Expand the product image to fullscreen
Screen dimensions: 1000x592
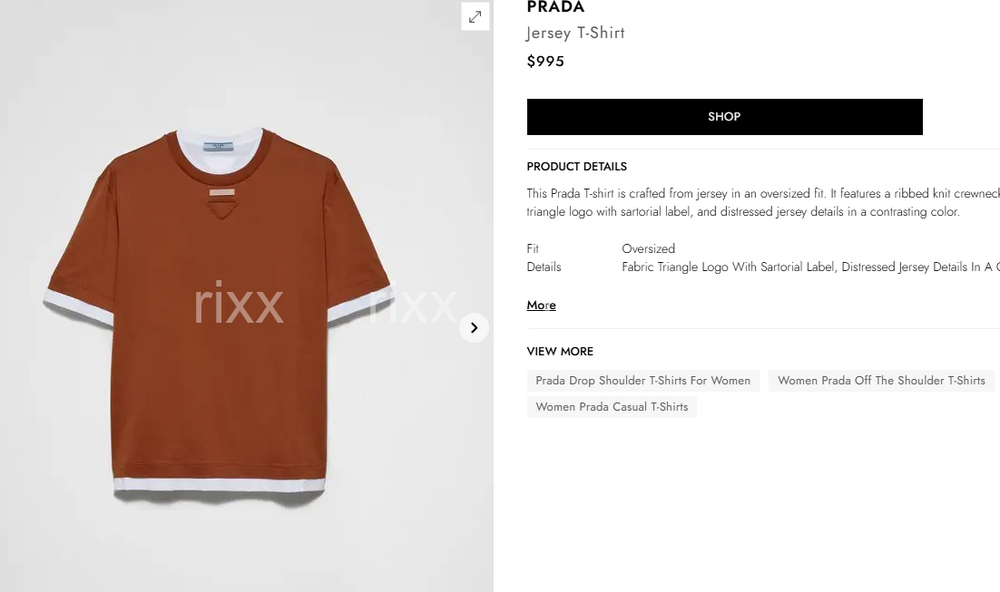[x=475, y=16]
